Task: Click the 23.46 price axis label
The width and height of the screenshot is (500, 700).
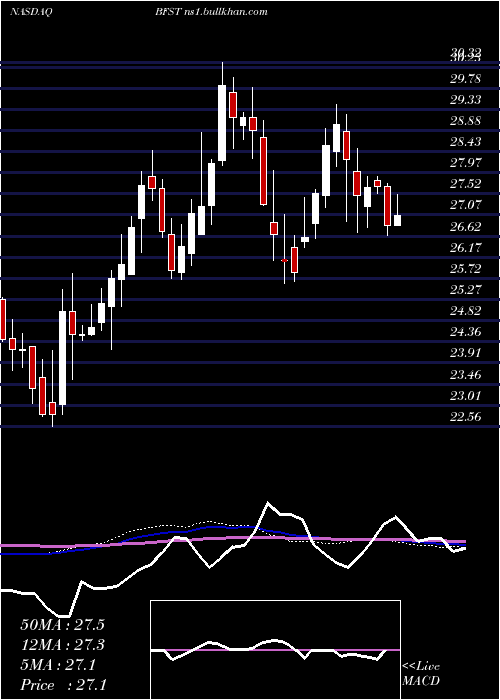Action: tap(466, 375)
